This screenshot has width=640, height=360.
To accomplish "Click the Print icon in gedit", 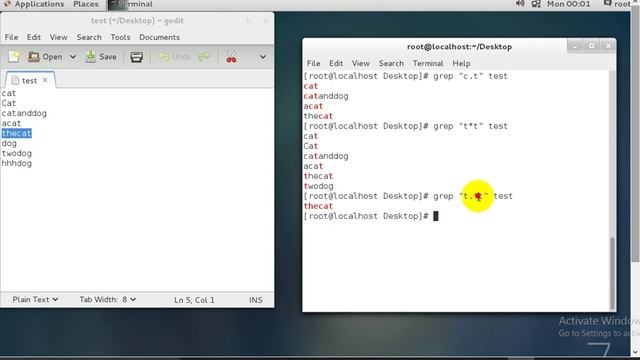I will pyautogui.click(x=136, y=57).
